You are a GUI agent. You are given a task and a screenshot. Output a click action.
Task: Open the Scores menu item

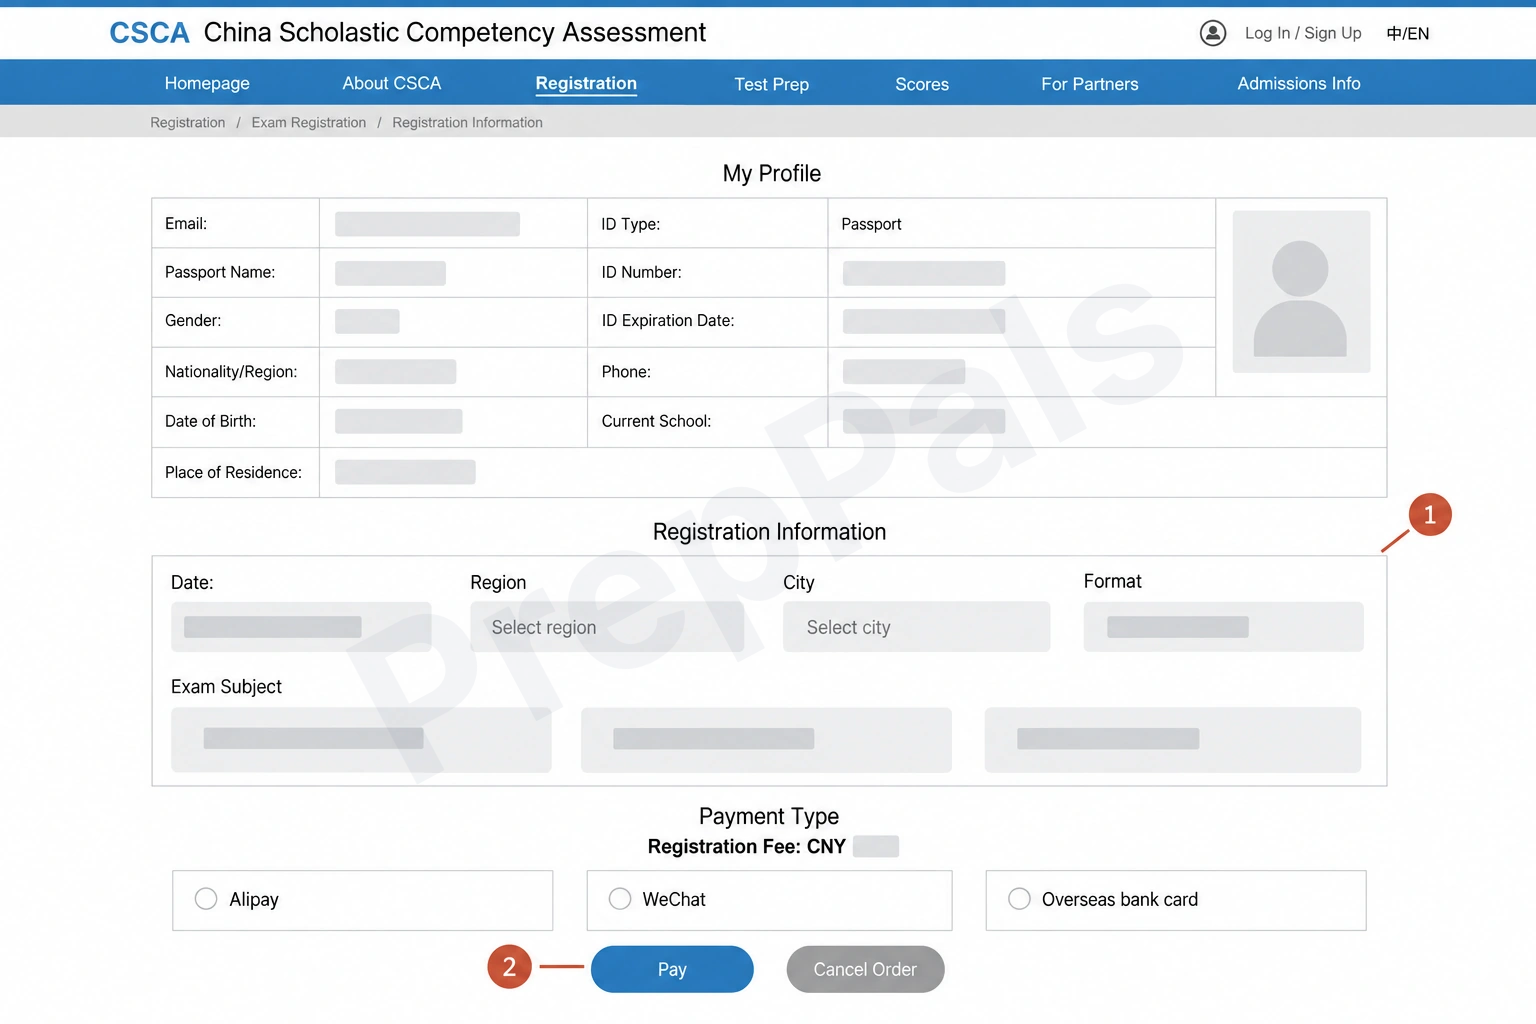[922, 84]
